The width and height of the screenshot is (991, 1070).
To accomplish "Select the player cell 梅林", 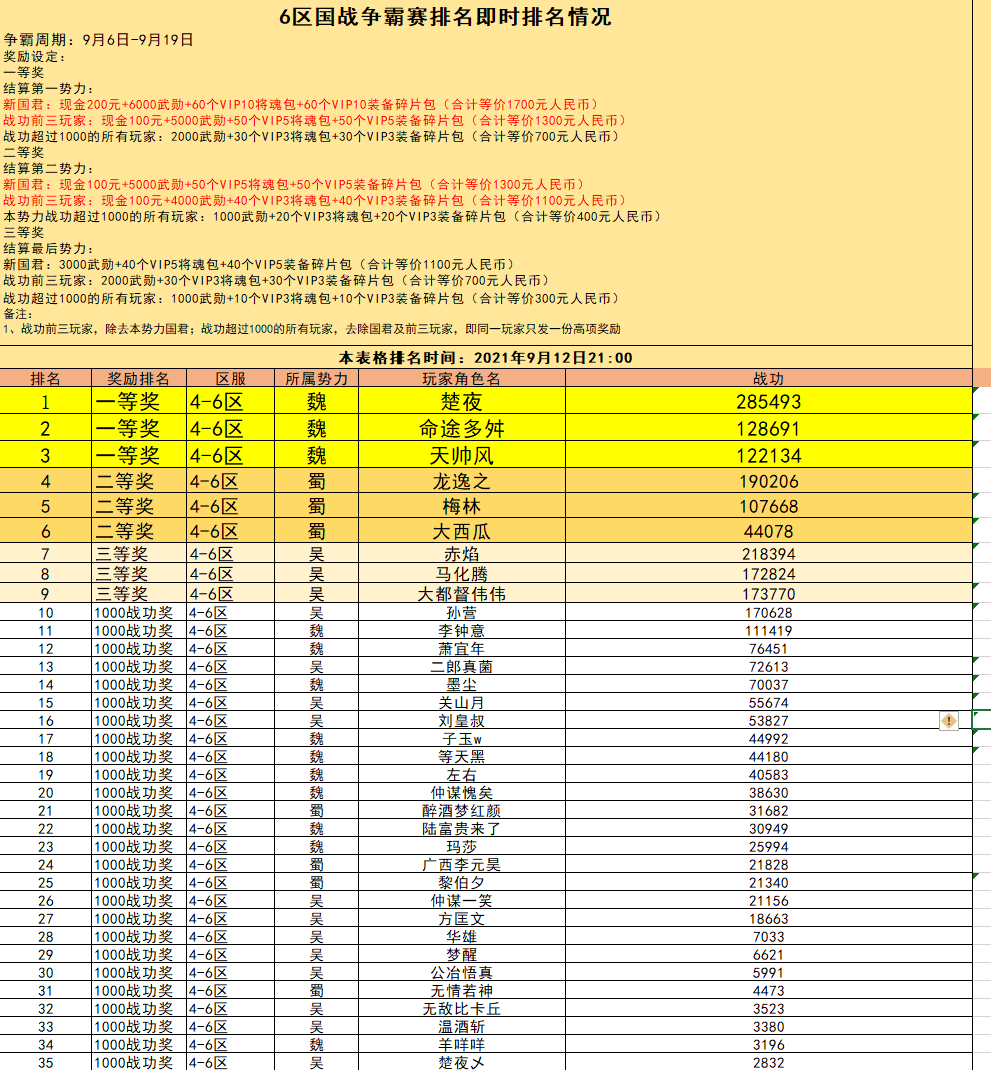I will point(462,506).
